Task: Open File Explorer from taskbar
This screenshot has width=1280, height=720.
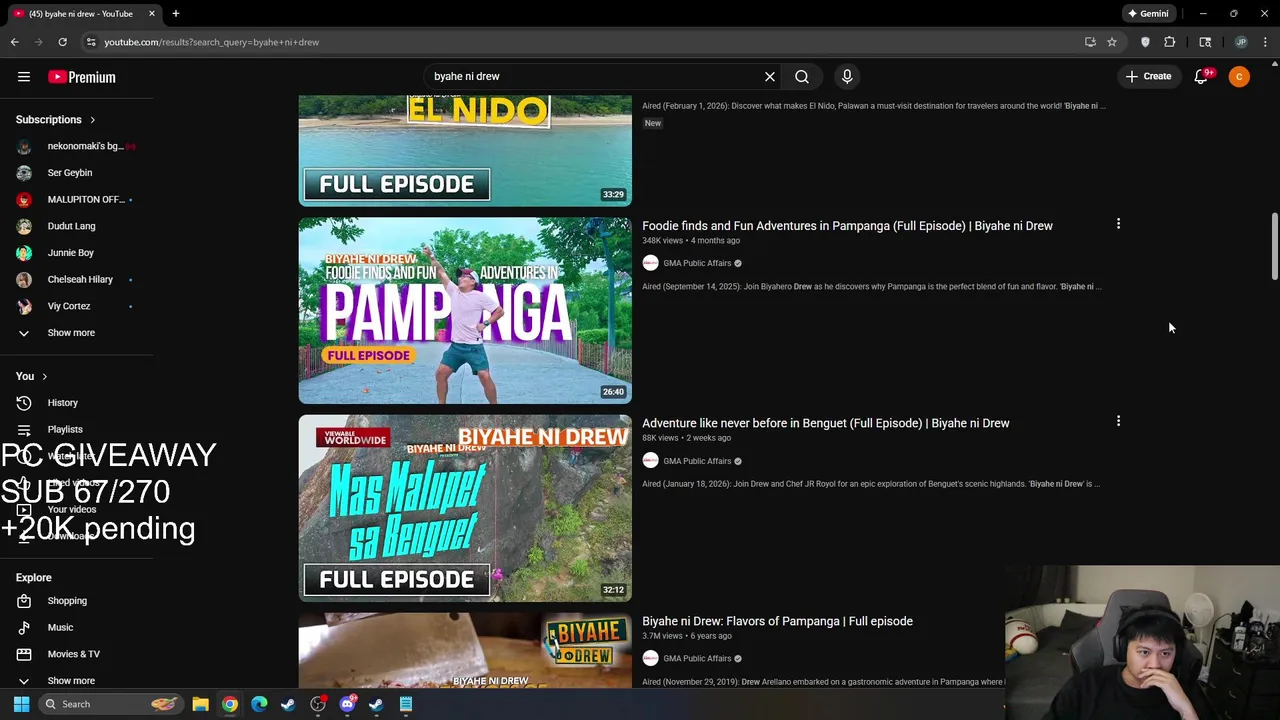Action: pyautogui.click(x=200, y=704)
